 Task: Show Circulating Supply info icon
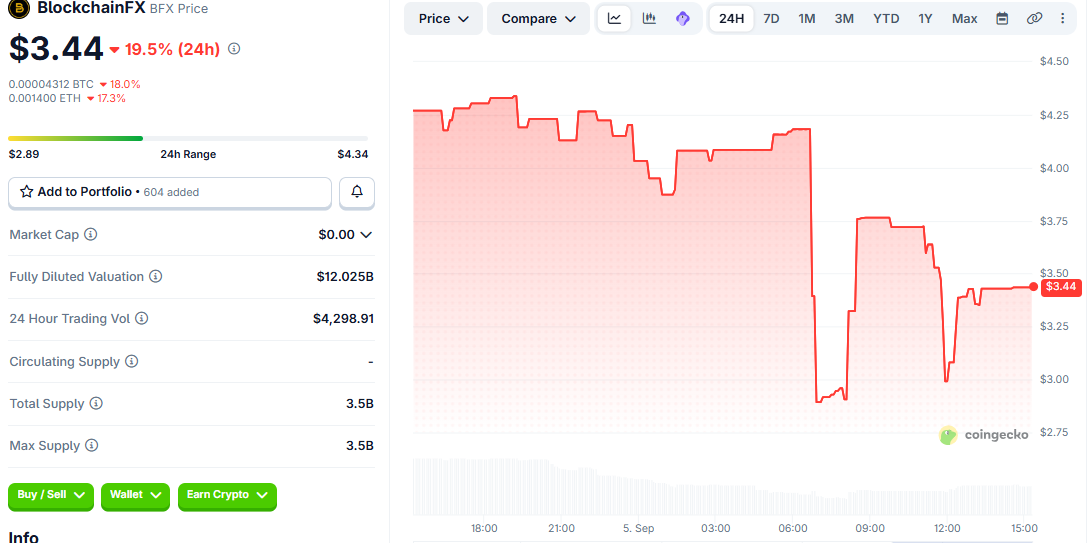(131, 362)
